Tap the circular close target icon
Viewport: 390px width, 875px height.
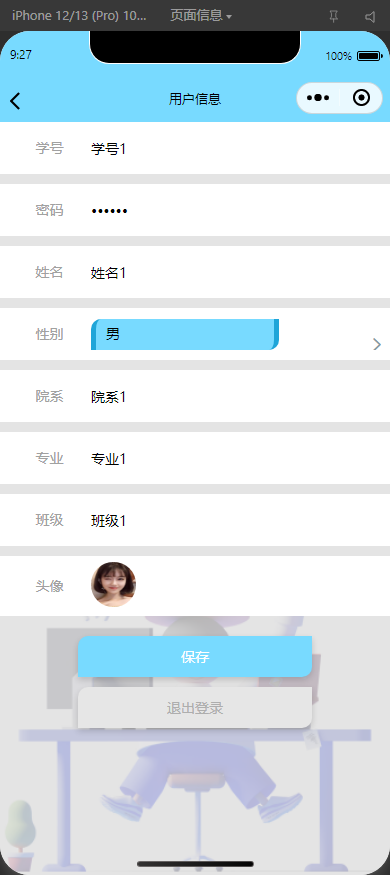tap(362, 98)
